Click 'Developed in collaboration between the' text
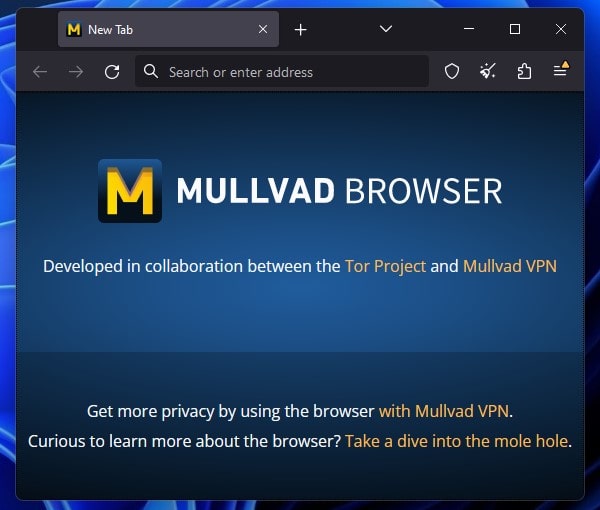Viewport: 600px width, 510px height. point(192,266)
